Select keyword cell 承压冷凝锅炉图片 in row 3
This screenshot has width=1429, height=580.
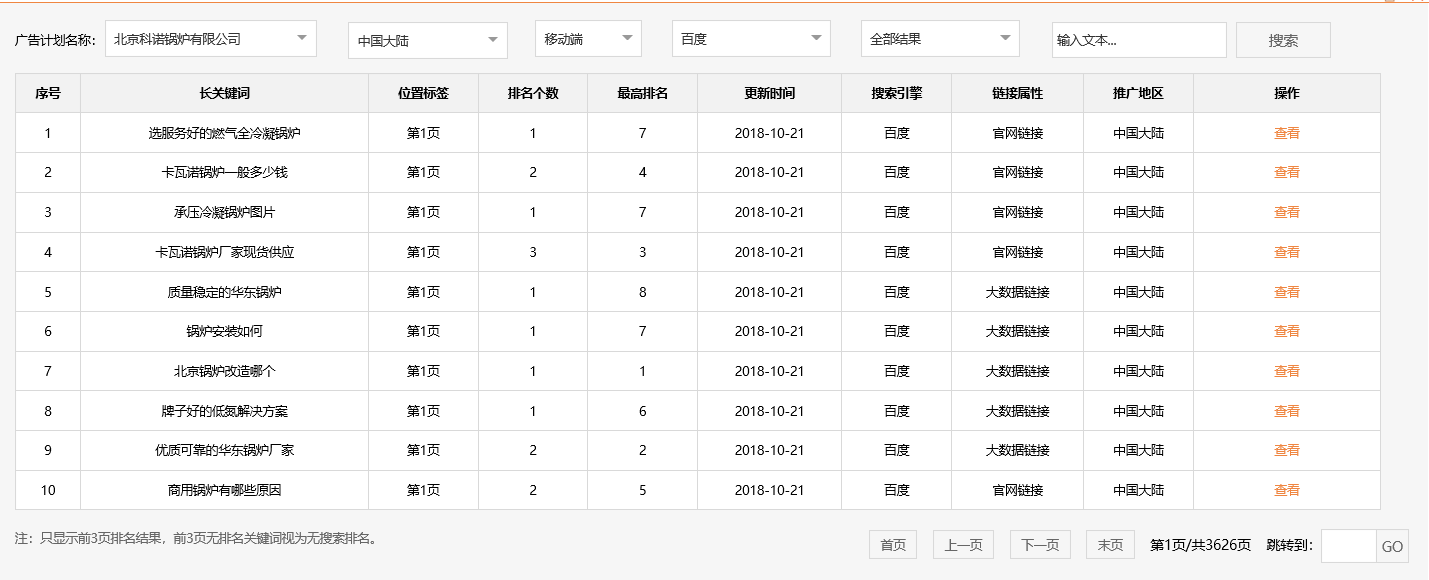coord(224,212)
